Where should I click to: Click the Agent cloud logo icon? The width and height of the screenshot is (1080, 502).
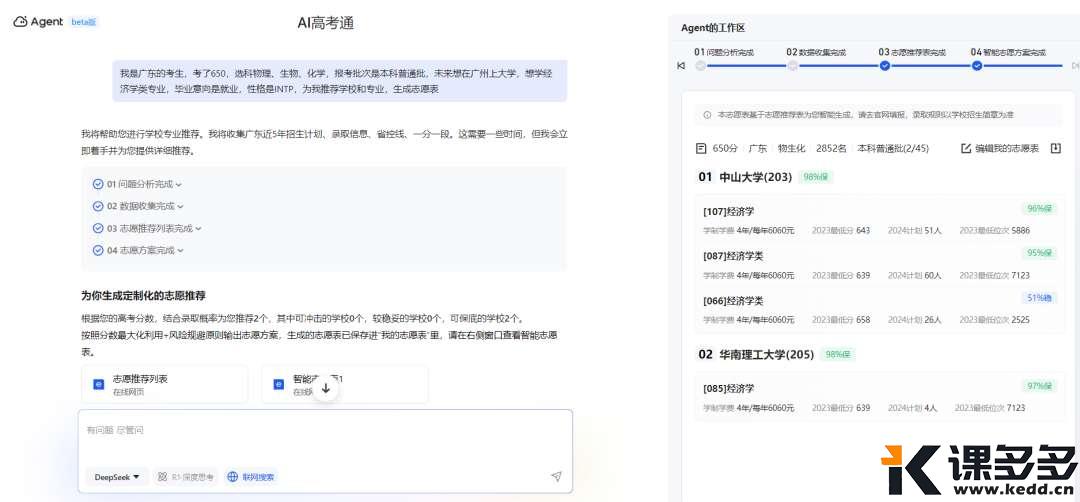coord(20,22)
